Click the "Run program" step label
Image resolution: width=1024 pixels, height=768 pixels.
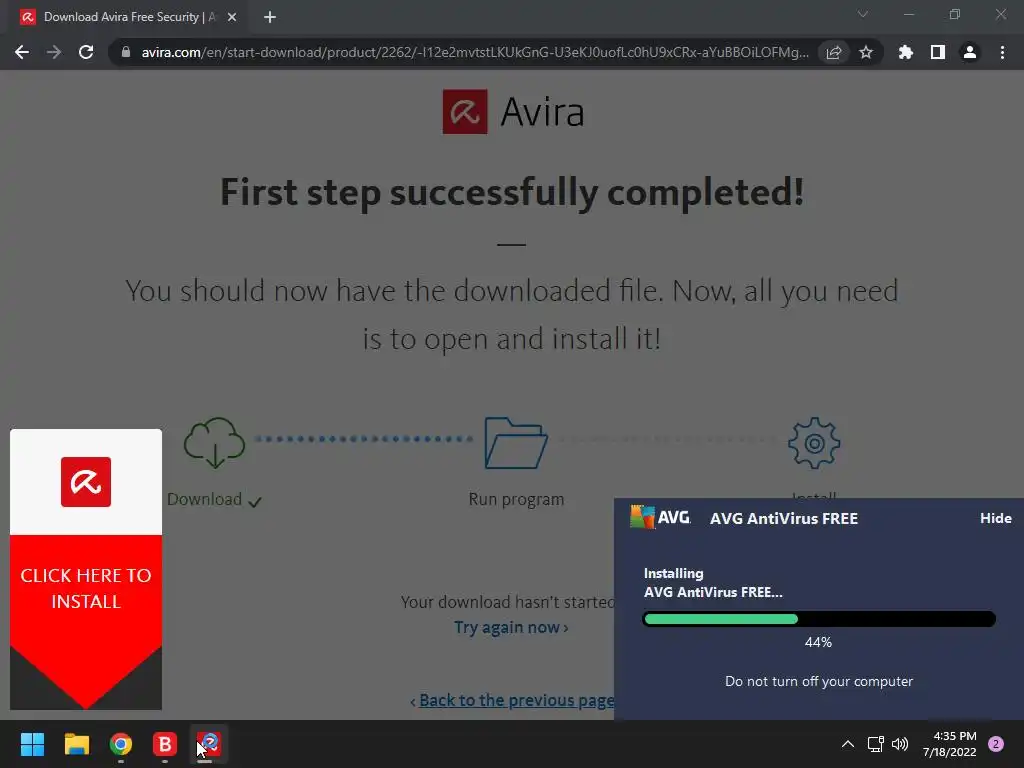[516, 500]
